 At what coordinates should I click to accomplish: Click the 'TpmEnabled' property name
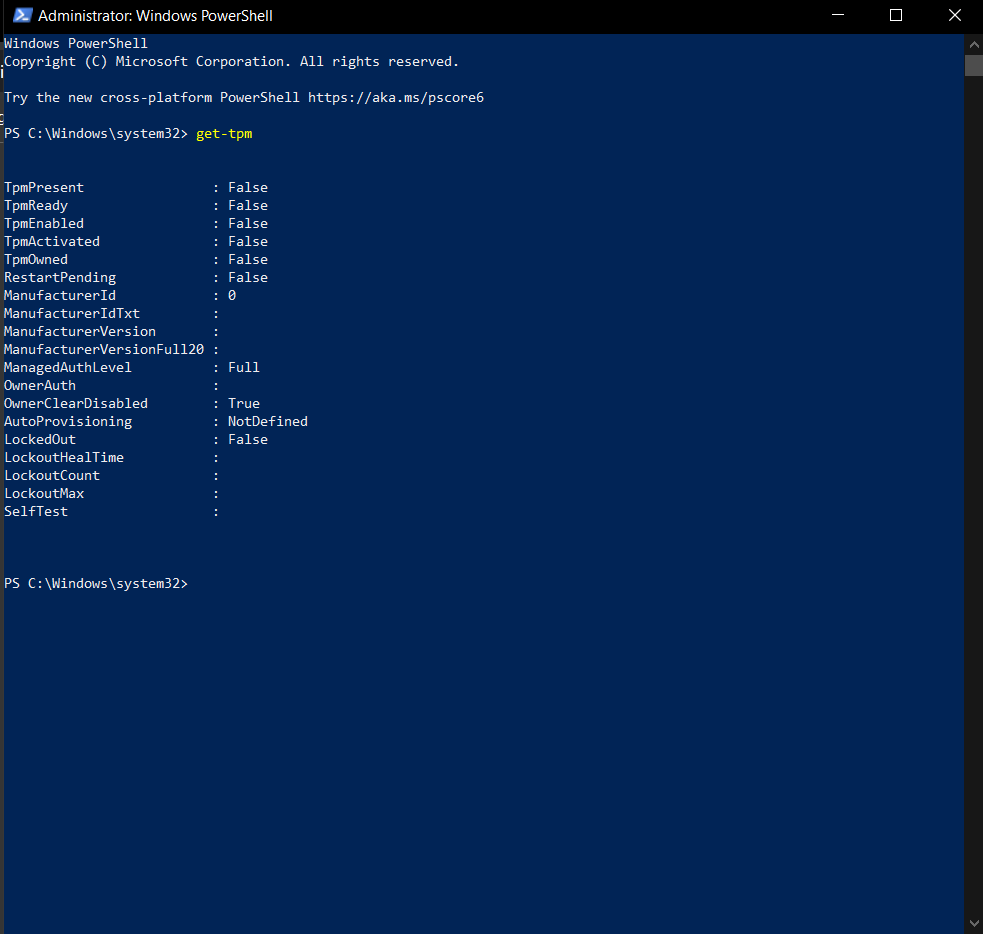coord(44,224)
